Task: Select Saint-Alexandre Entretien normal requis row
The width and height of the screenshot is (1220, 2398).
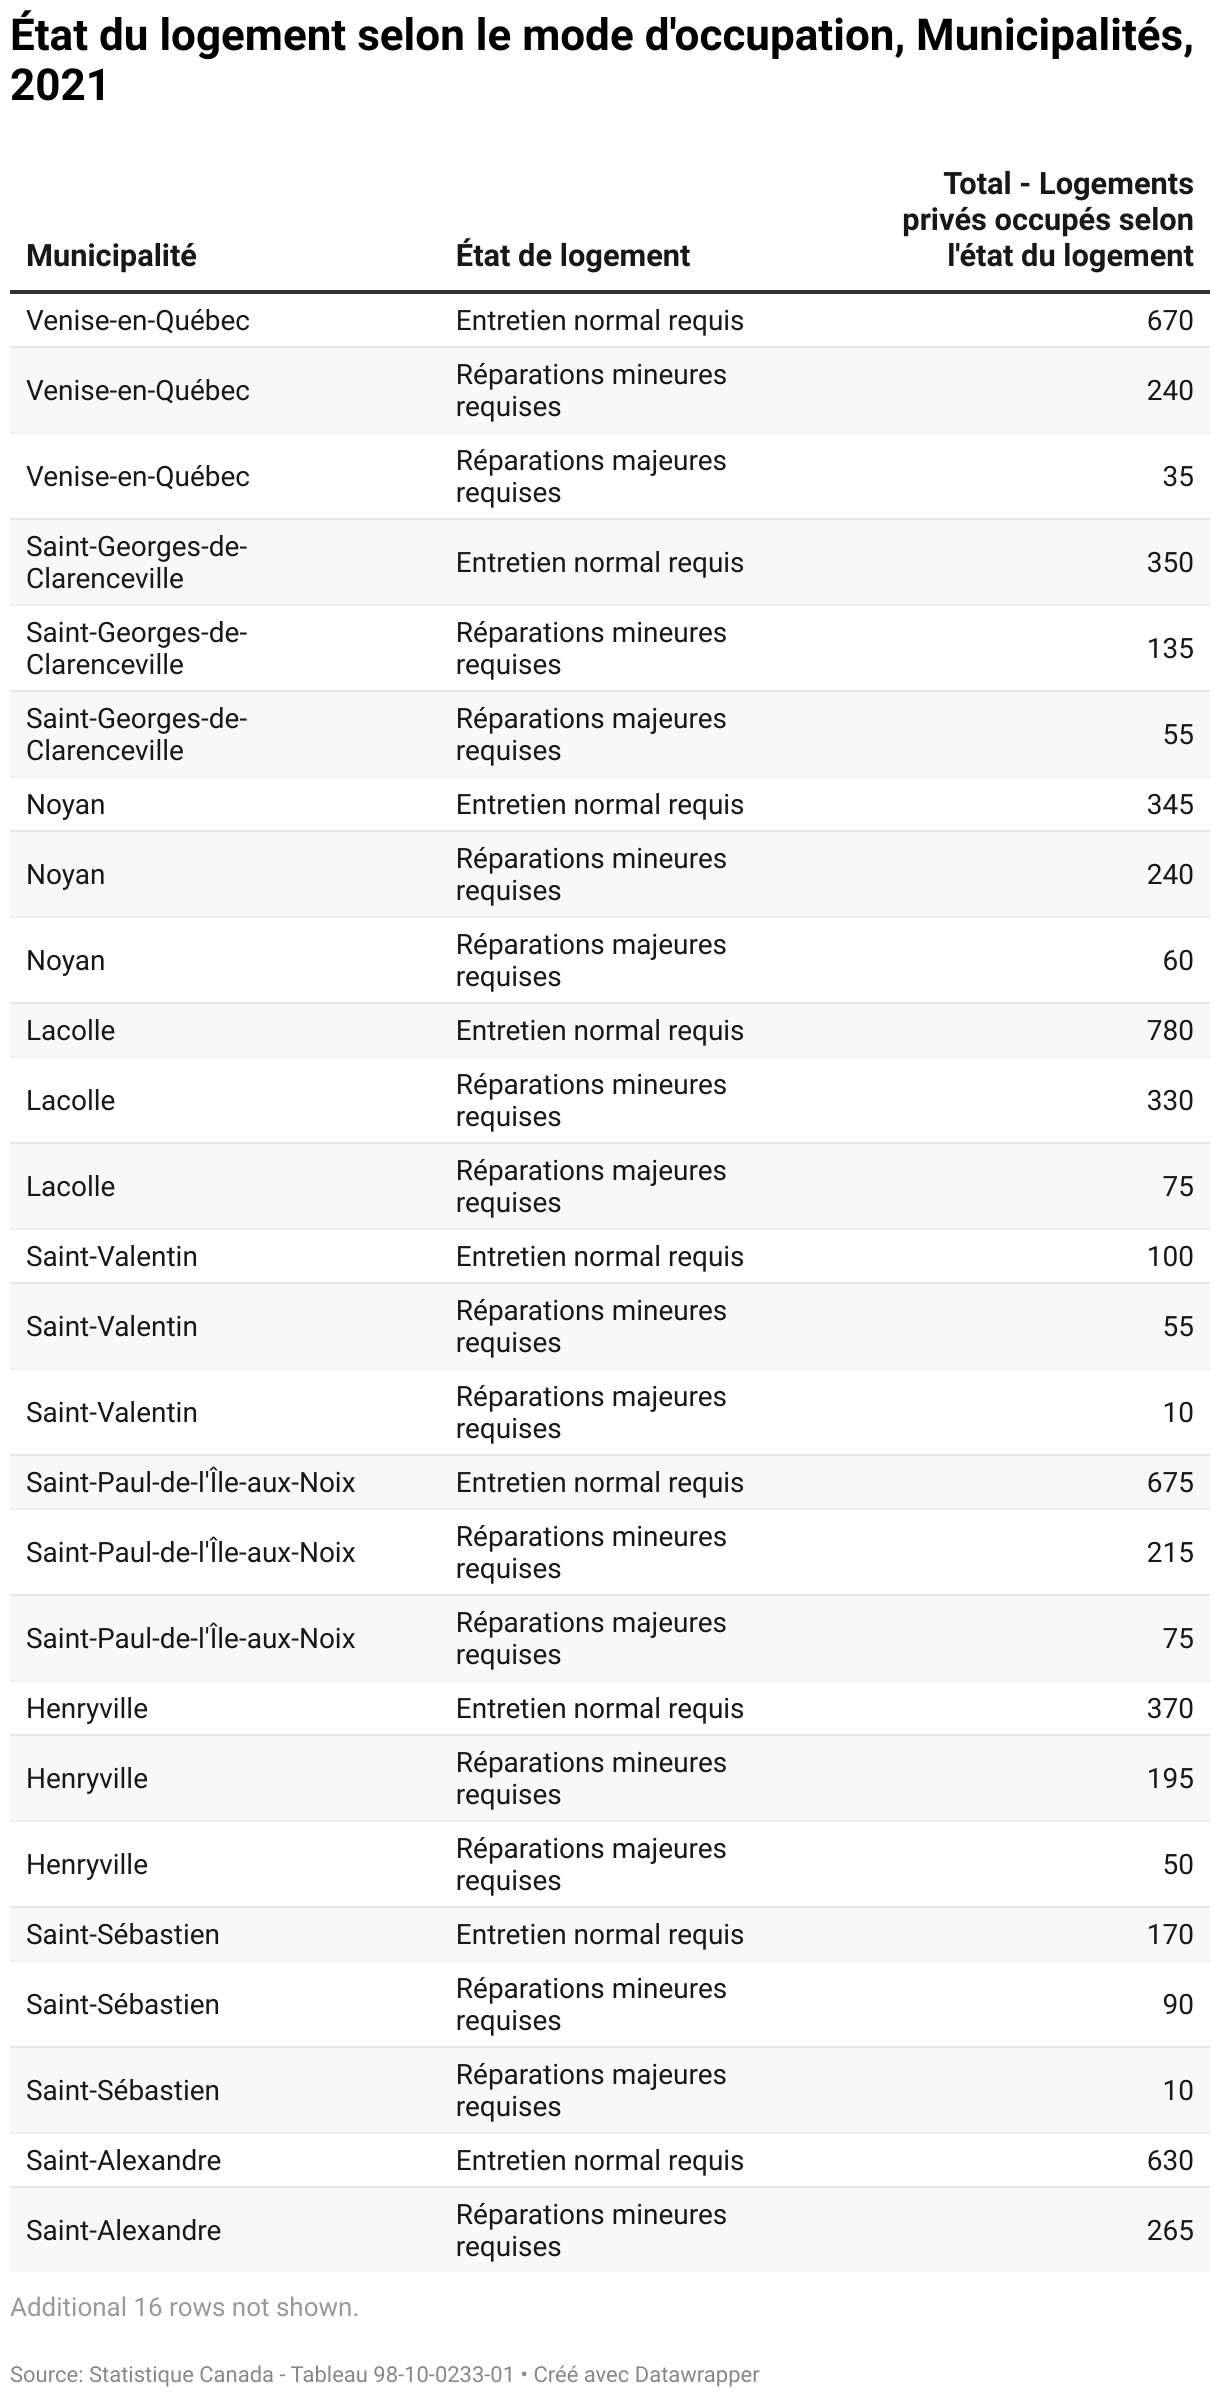Action: 610,2160
